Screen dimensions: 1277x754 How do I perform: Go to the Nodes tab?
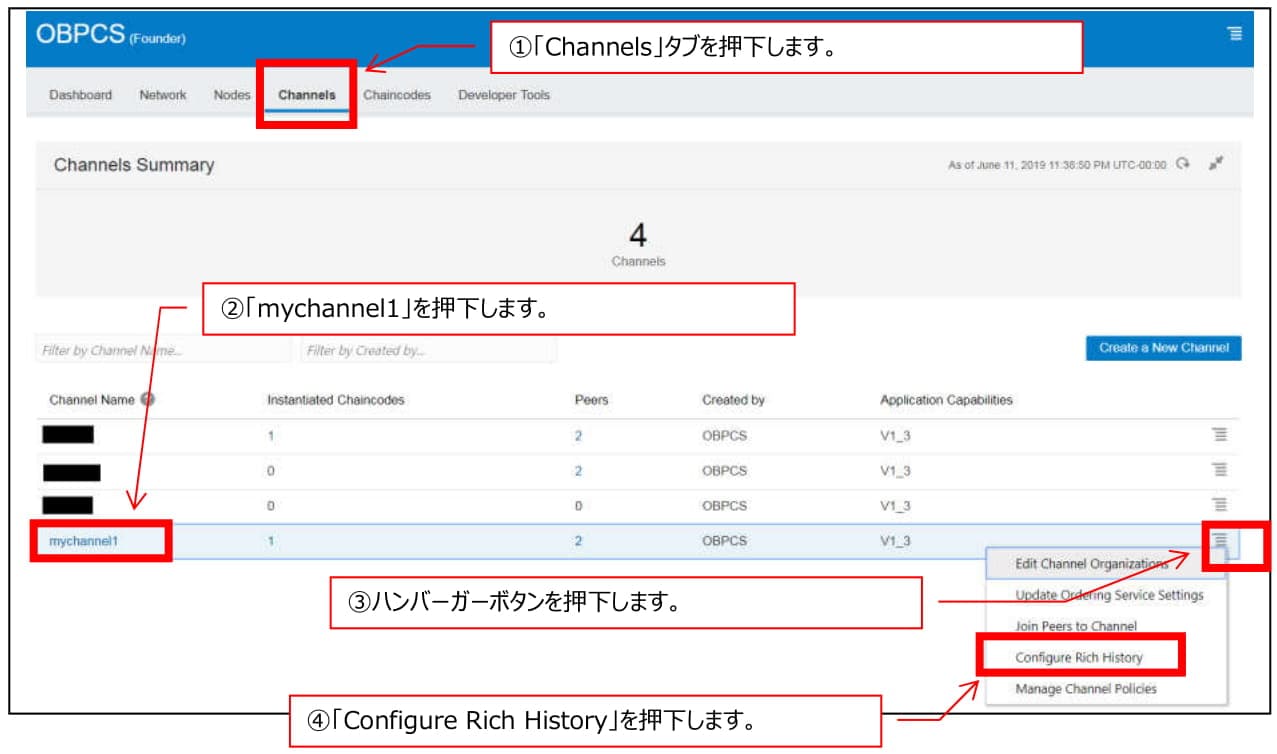tap(232, 95)
